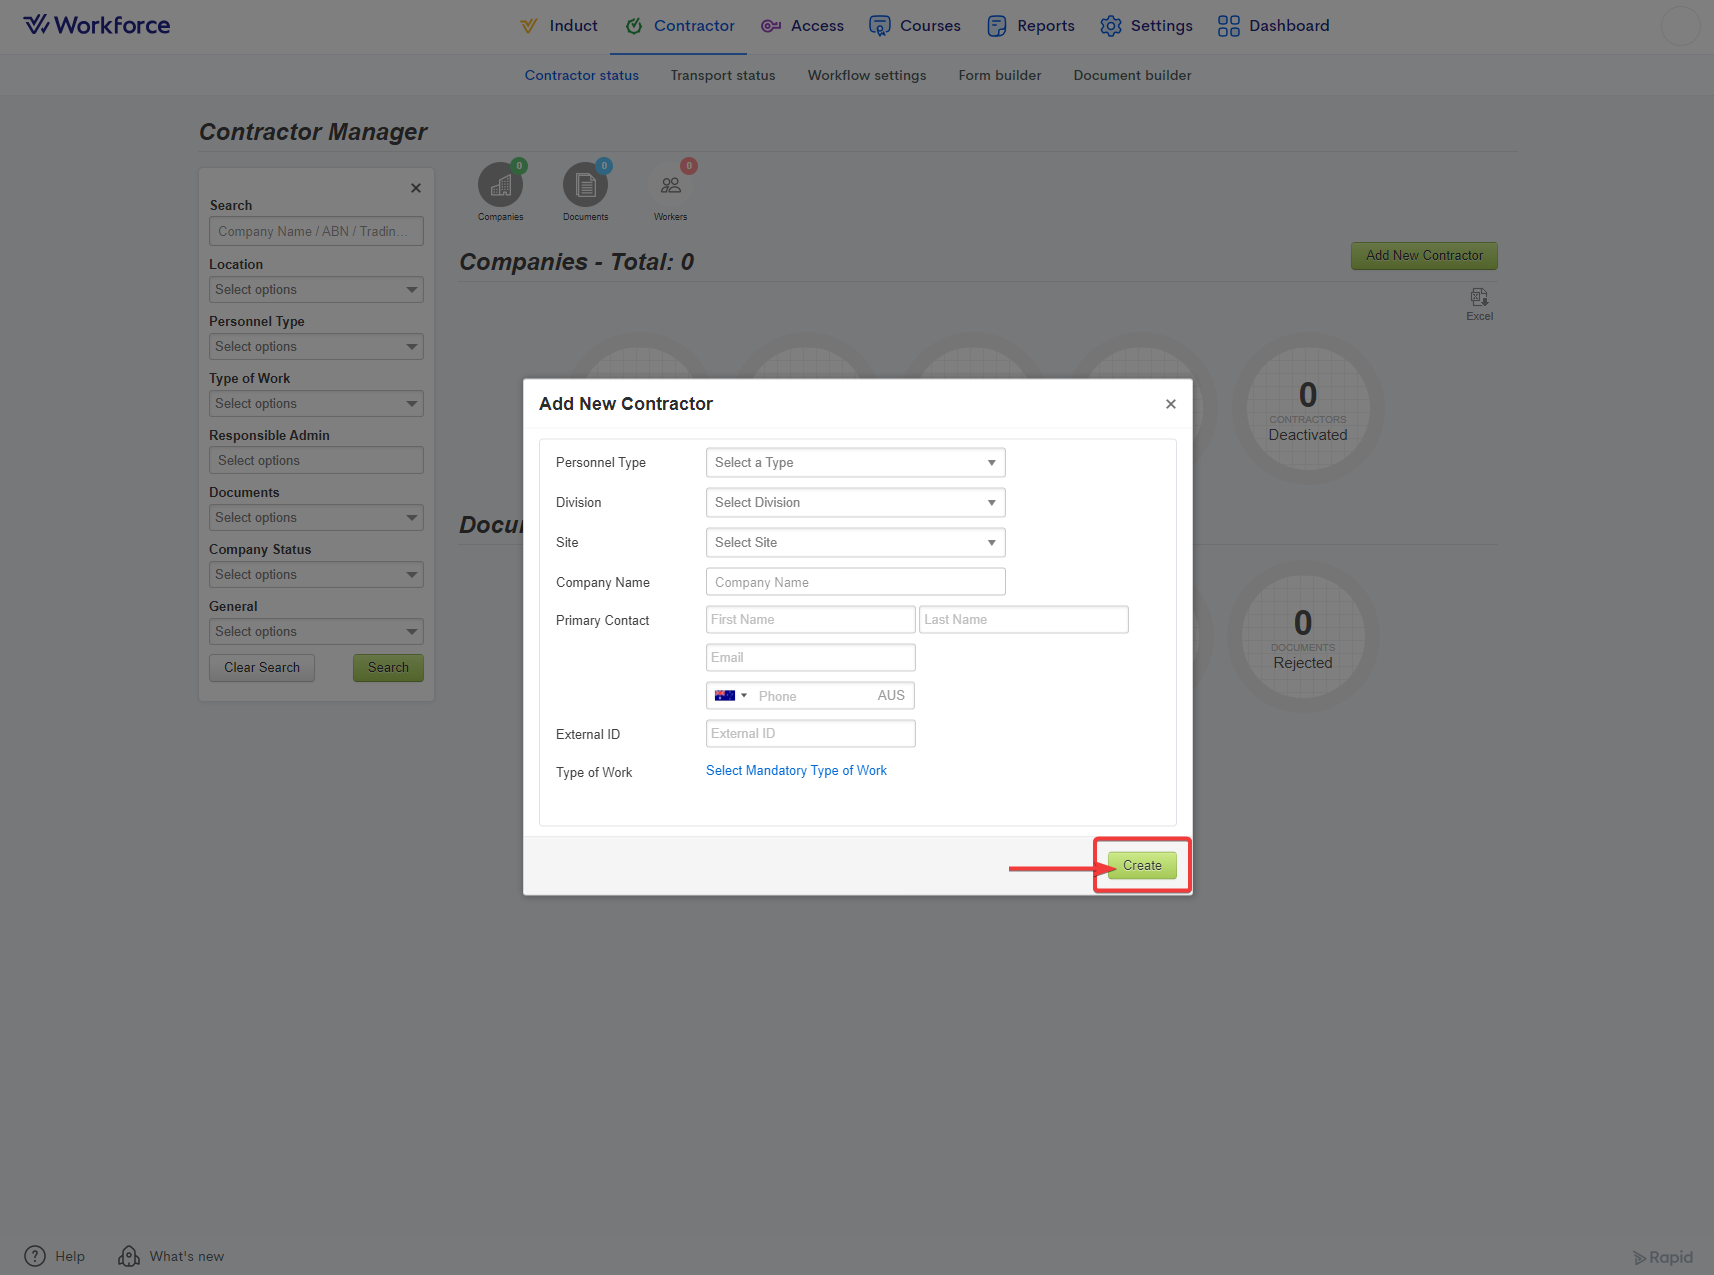Image resolution: width=1714 pixels, height=1275 pixels.
Task: Open the Select Division dropdown
Action: [855, 503]
